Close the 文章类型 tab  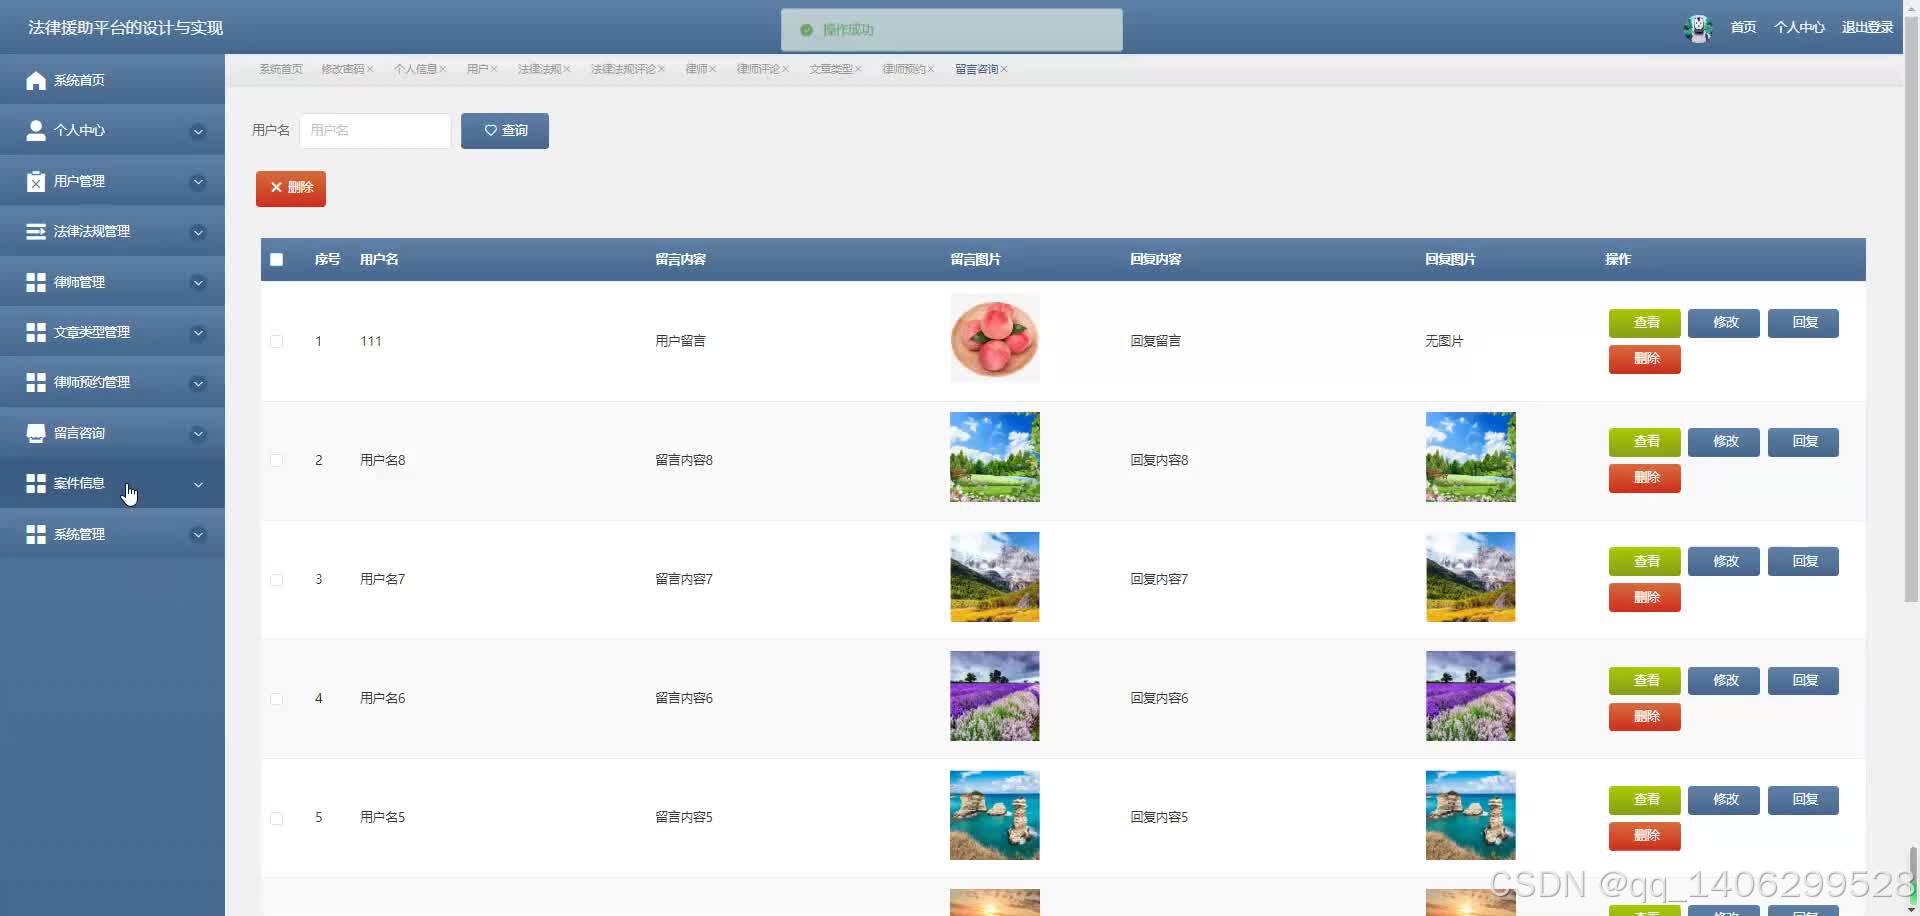[858, 69]
